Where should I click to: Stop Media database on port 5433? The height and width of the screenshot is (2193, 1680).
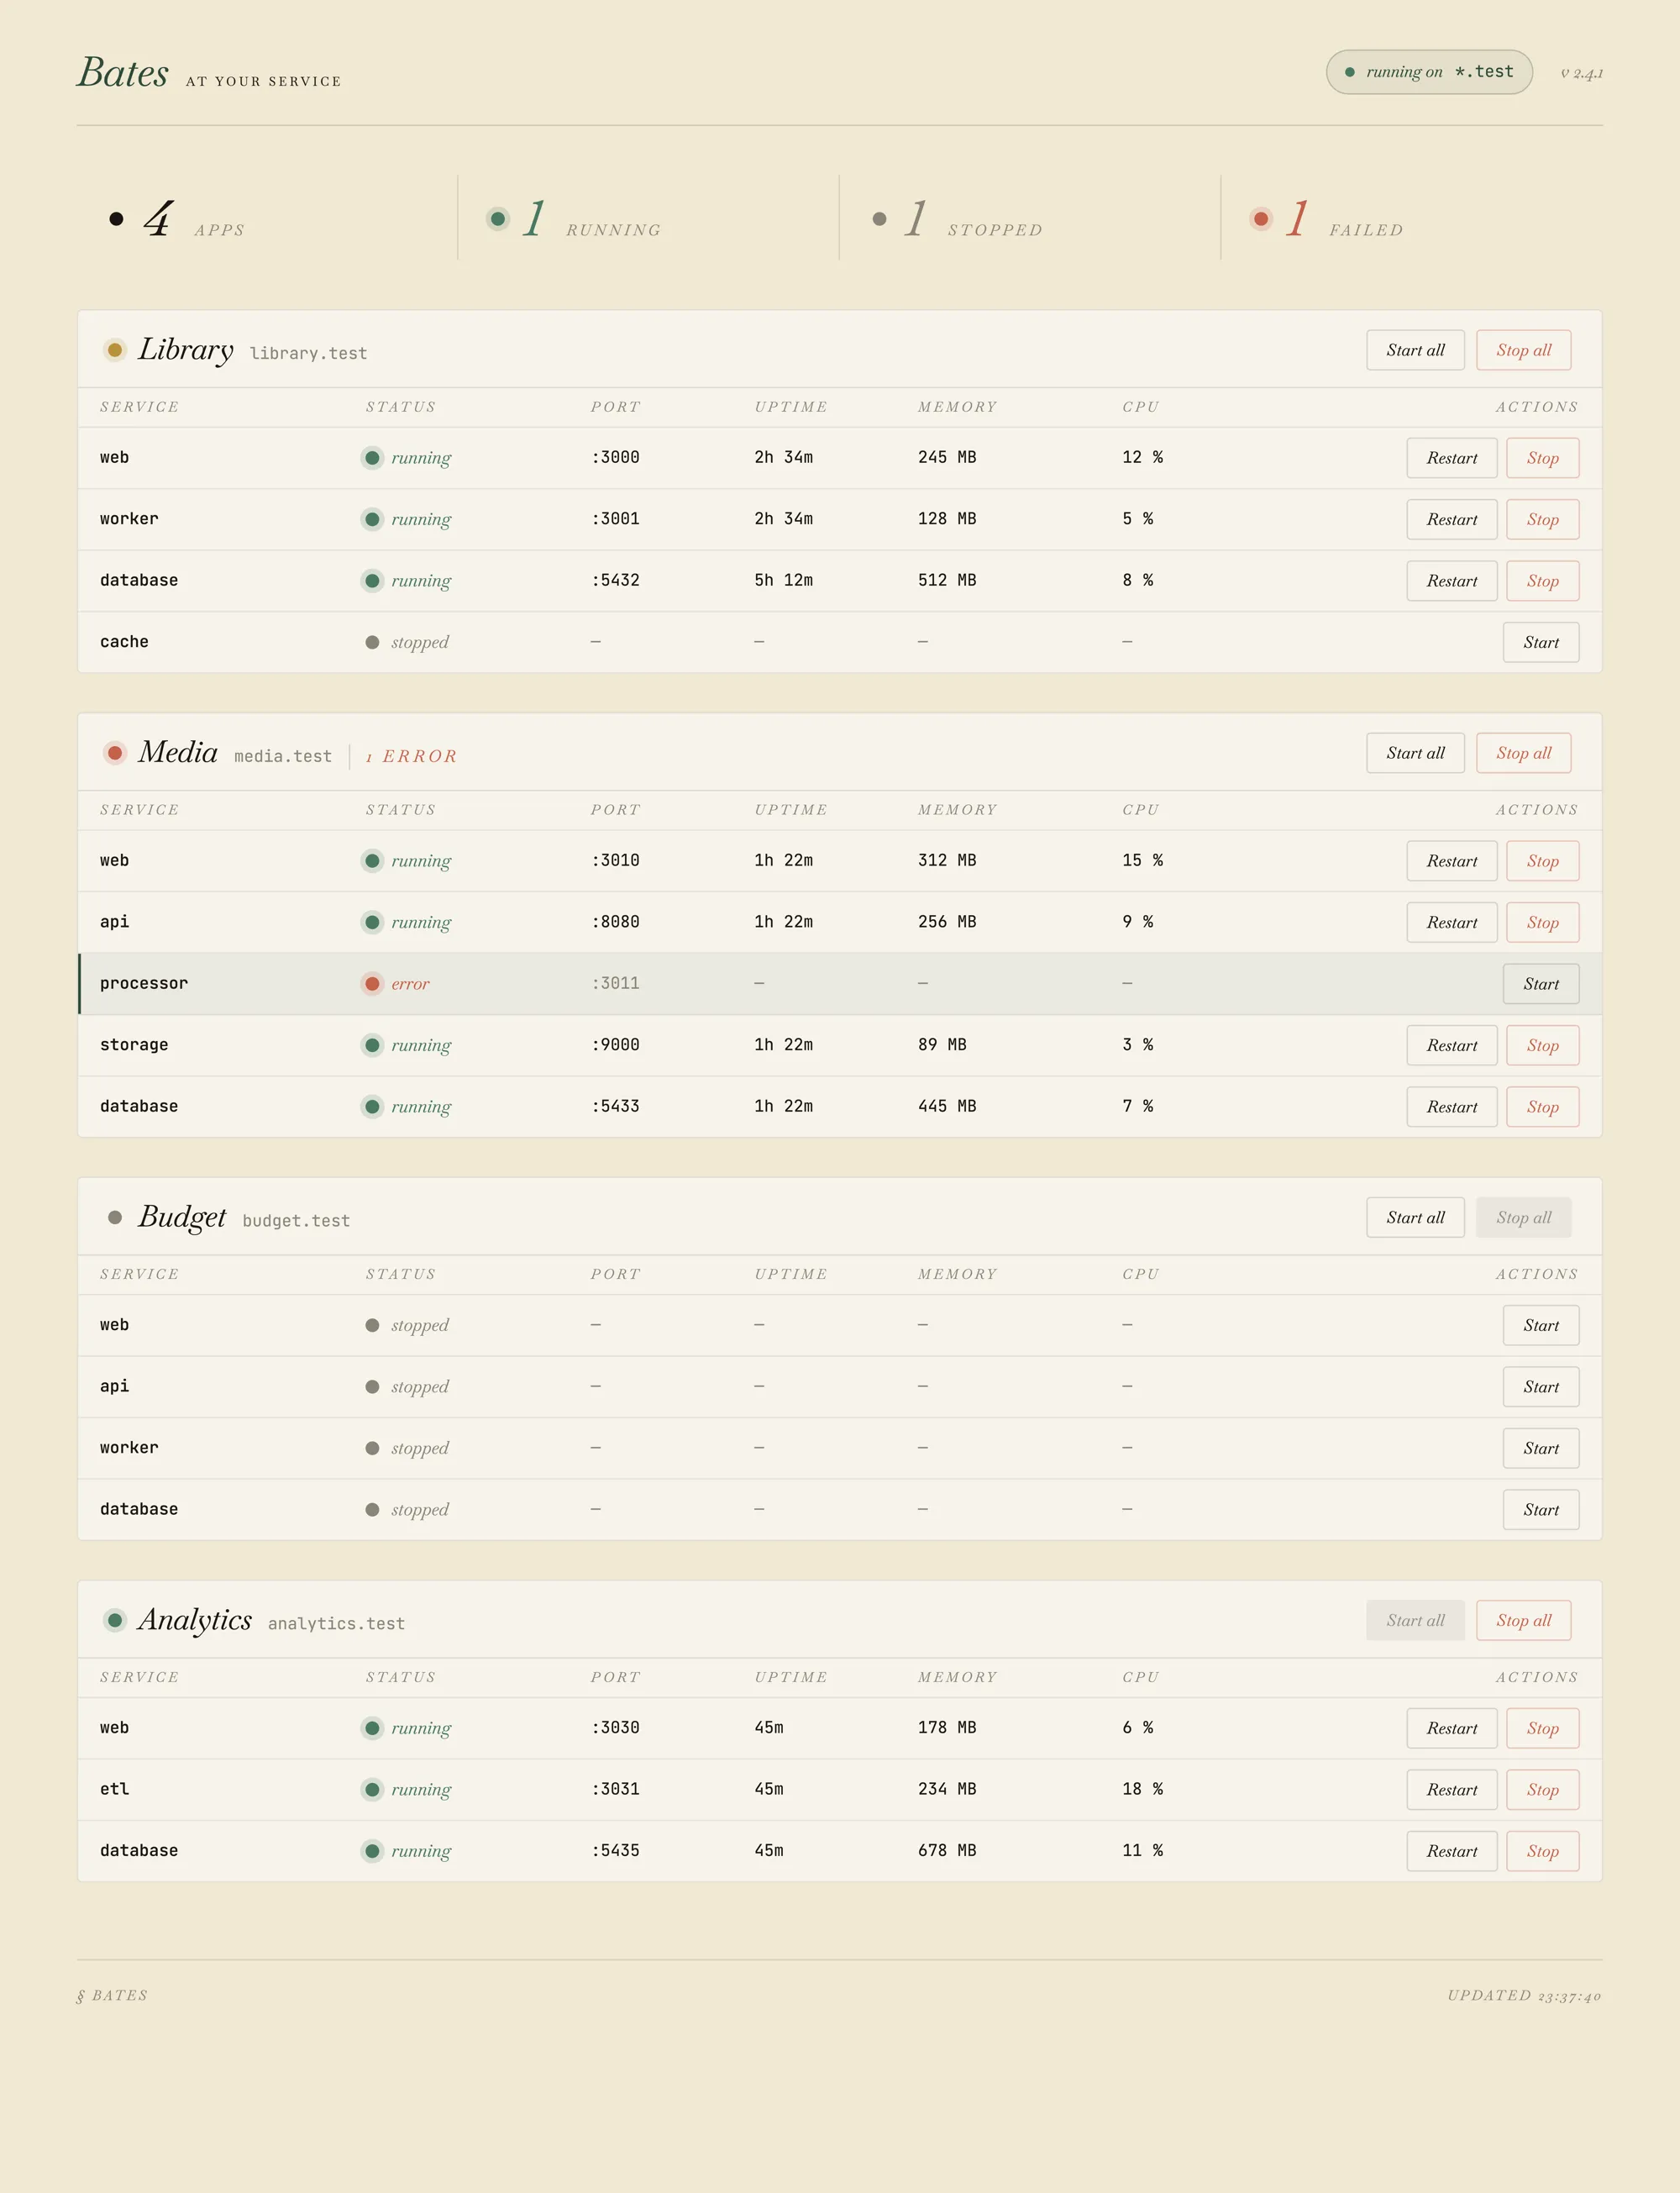1542,1107
